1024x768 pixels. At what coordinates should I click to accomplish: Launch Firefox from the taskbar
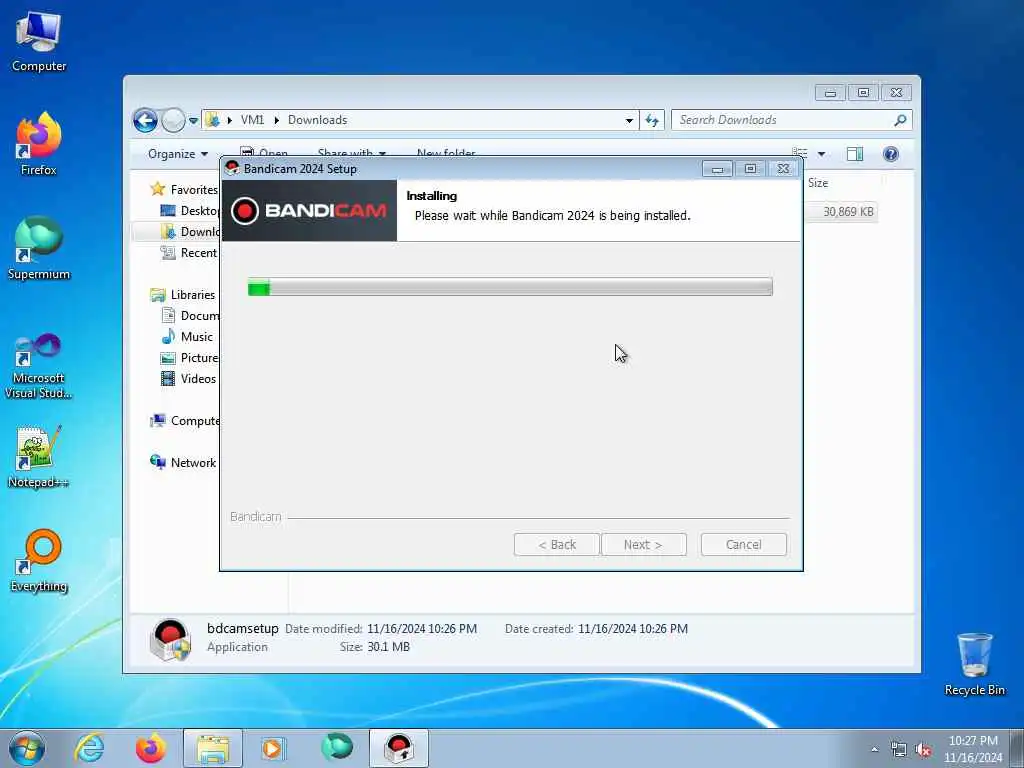(x=151, y=748)
